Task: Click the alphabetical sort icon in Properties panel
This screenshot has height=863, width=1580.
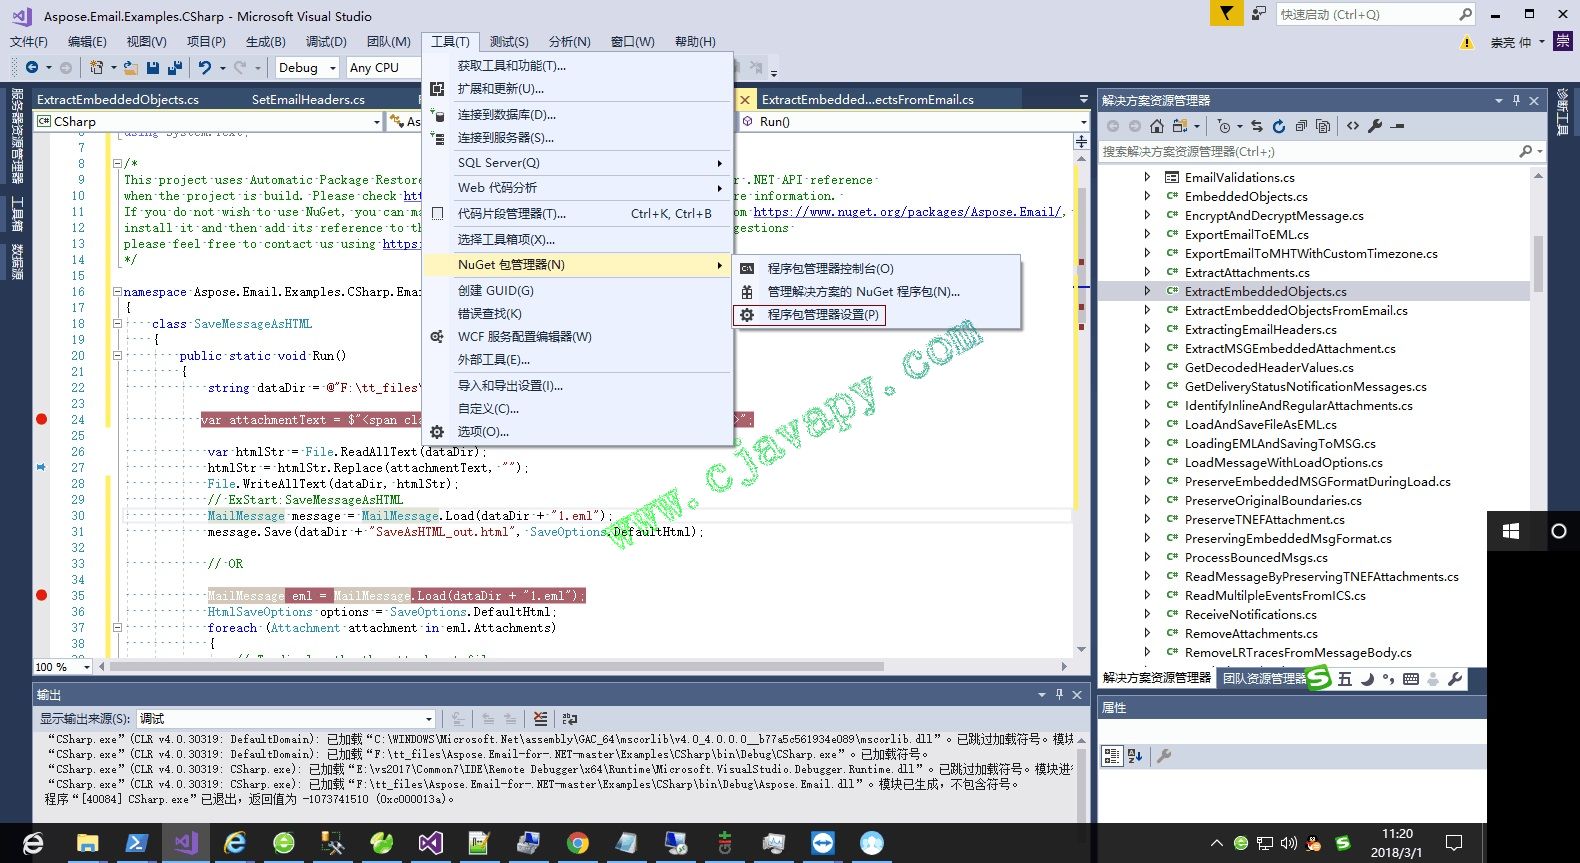Action: pyautogui.click(x=1135, y=756)
